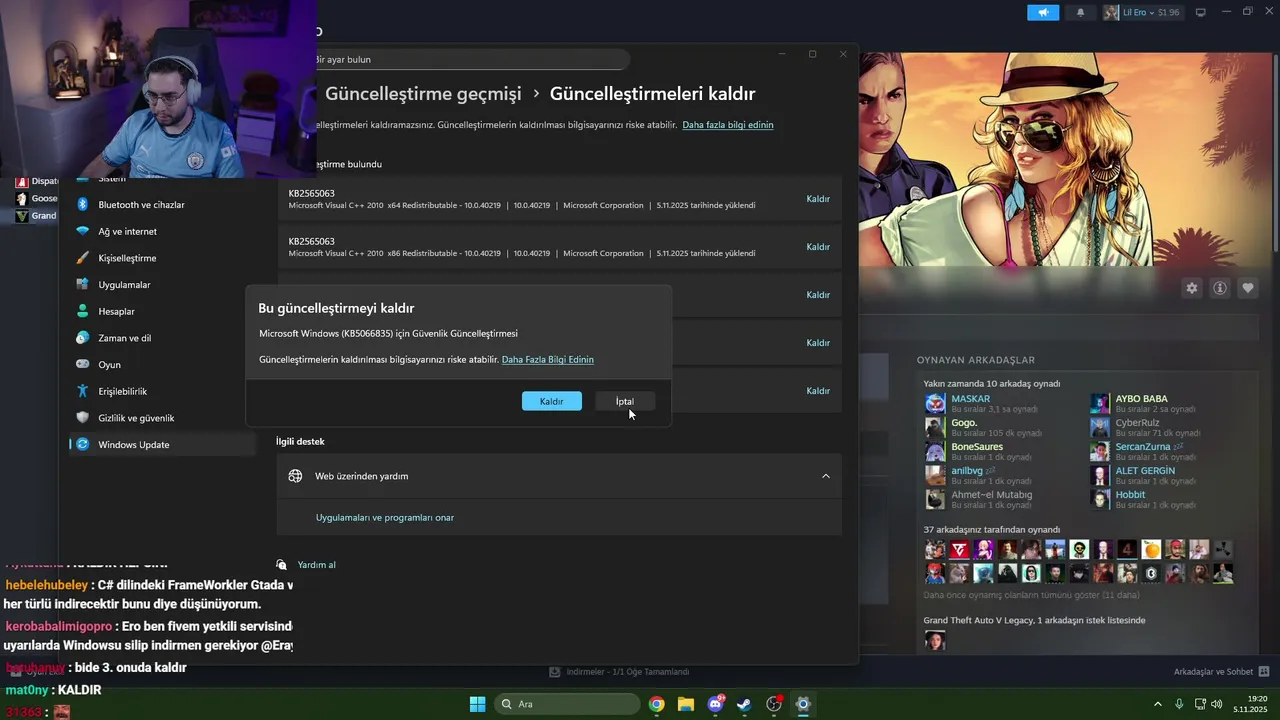Viewport: 1280px width, 720px height.
Task: Click Kaldır for the x64 Redistributable update
Action: pos(818,199)
